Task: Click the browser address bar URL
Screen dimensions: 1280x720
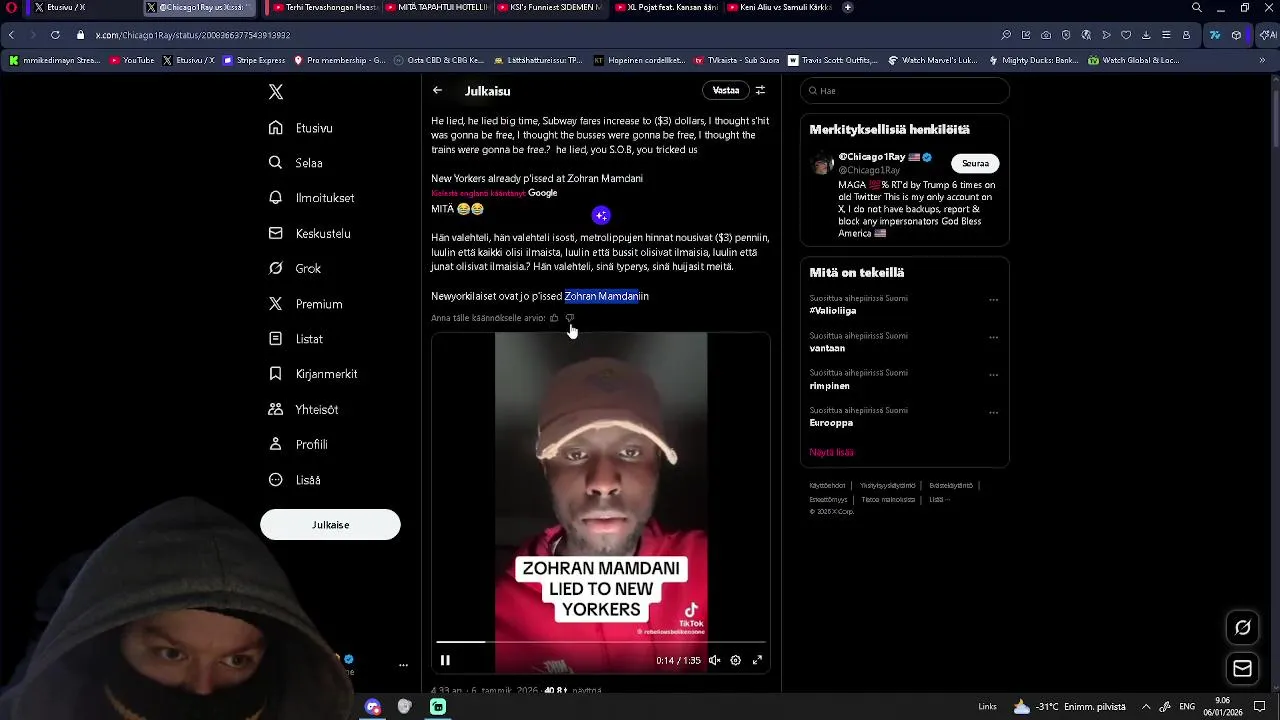Action: coord(193,35)
